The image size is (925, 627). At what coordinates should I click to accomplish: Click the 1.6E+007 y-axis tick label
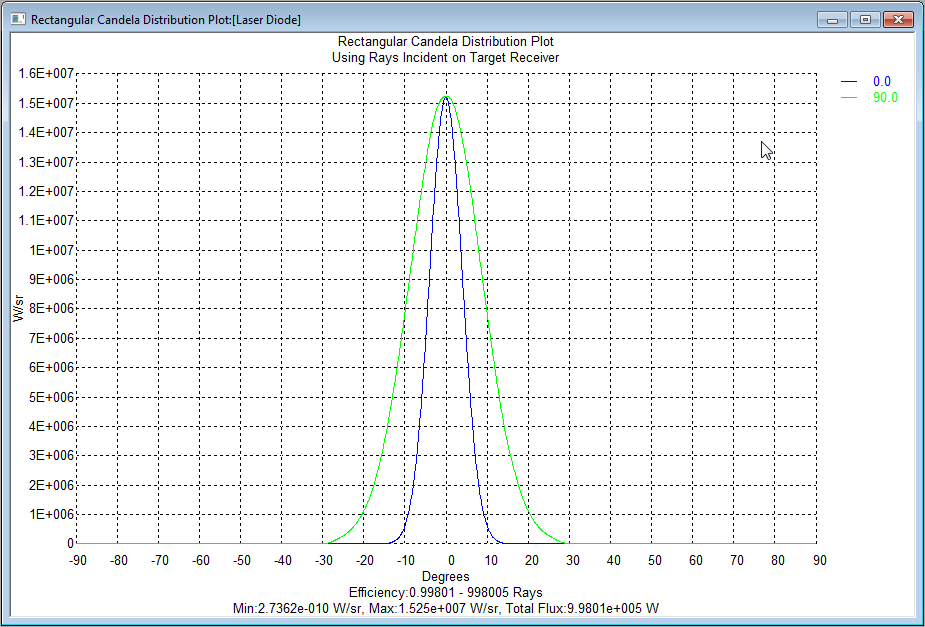(x=47, y=73)
